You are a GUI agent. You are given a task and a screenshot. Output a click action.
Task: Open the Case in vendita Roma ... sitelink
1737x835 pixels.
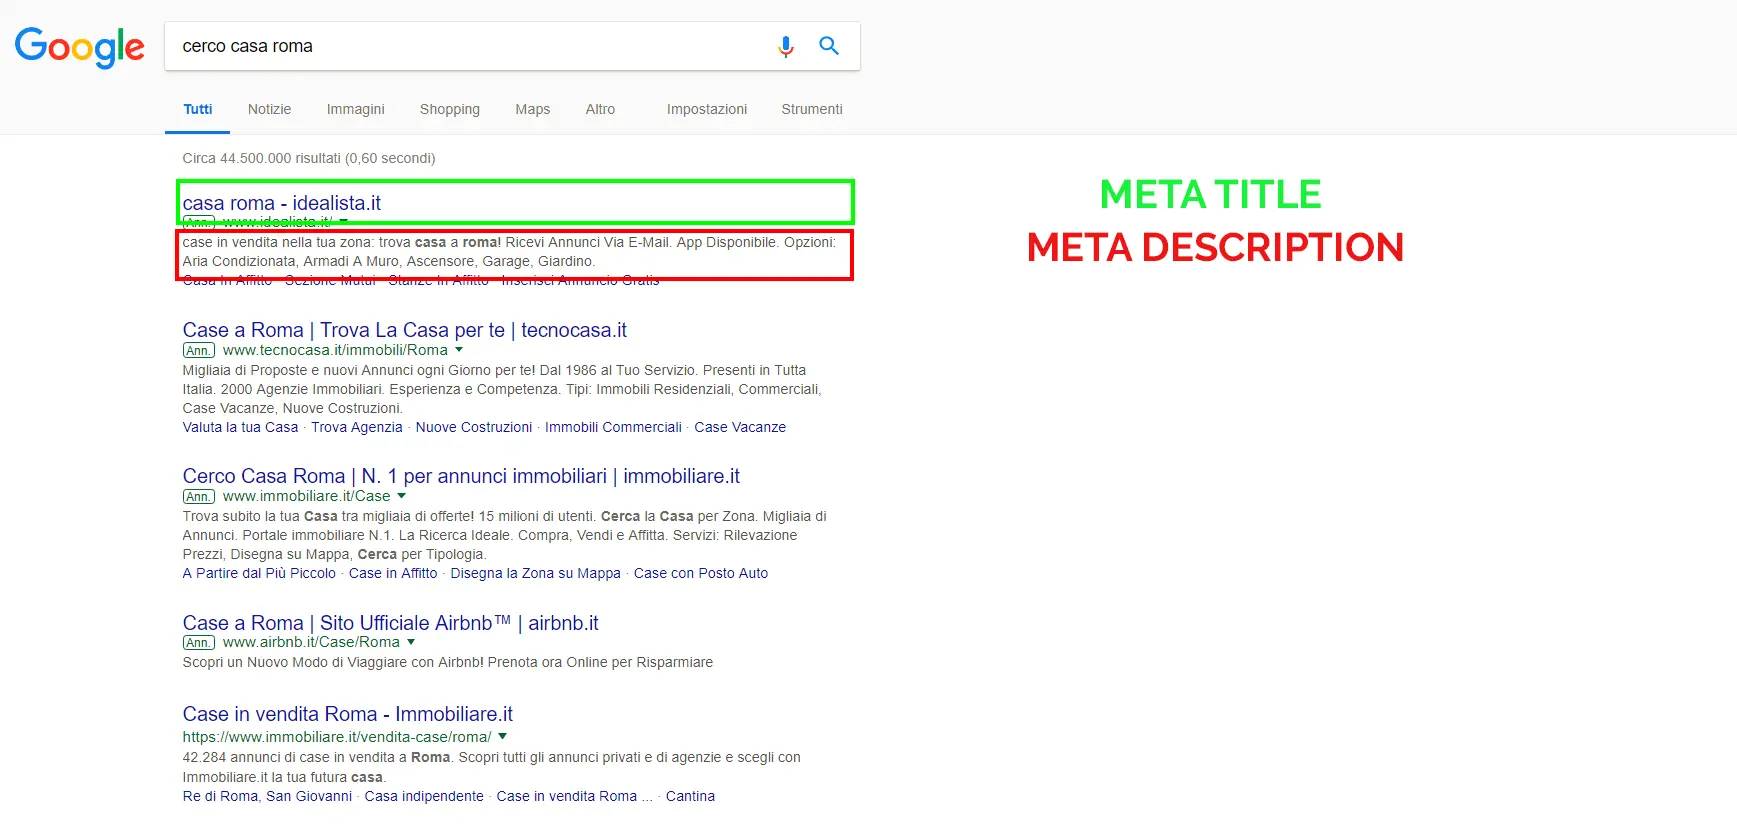575,796
